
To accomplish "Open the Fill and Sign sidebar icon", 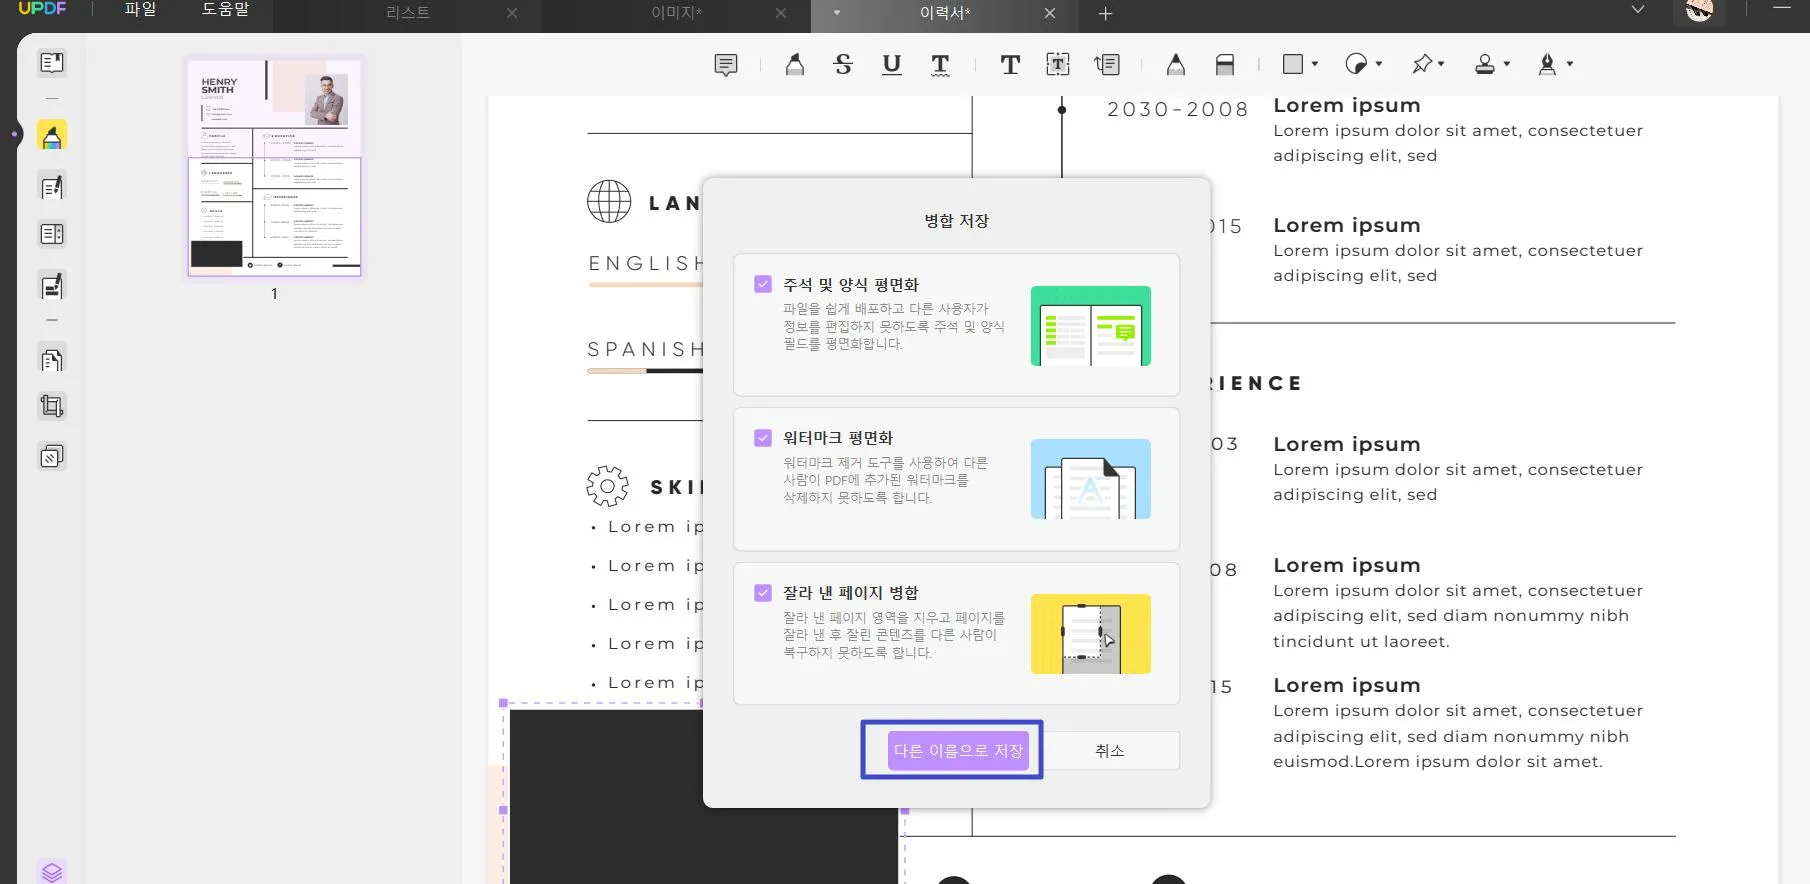I will pyautogui.click(x=52, y=286).
